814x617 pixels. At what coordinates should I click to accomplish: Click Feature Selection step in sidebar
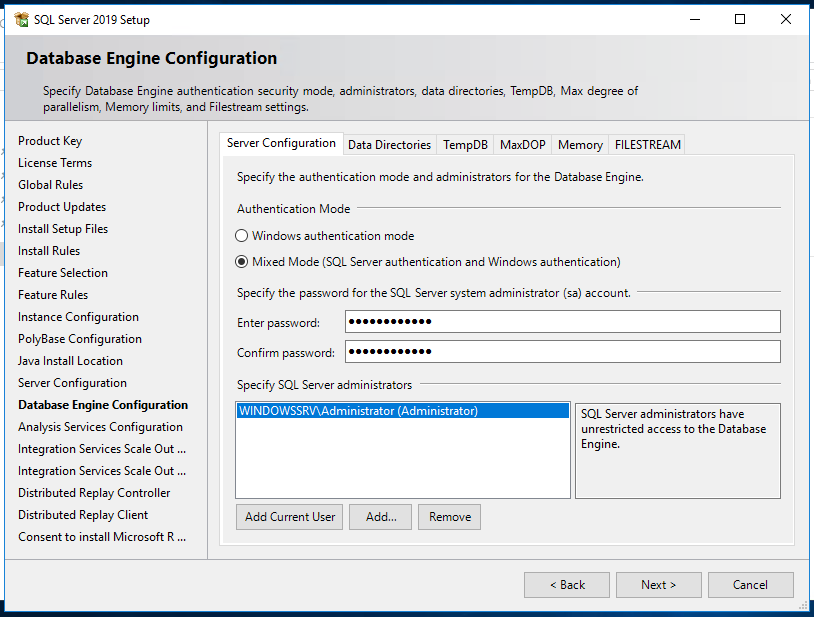tap(63, 273)
